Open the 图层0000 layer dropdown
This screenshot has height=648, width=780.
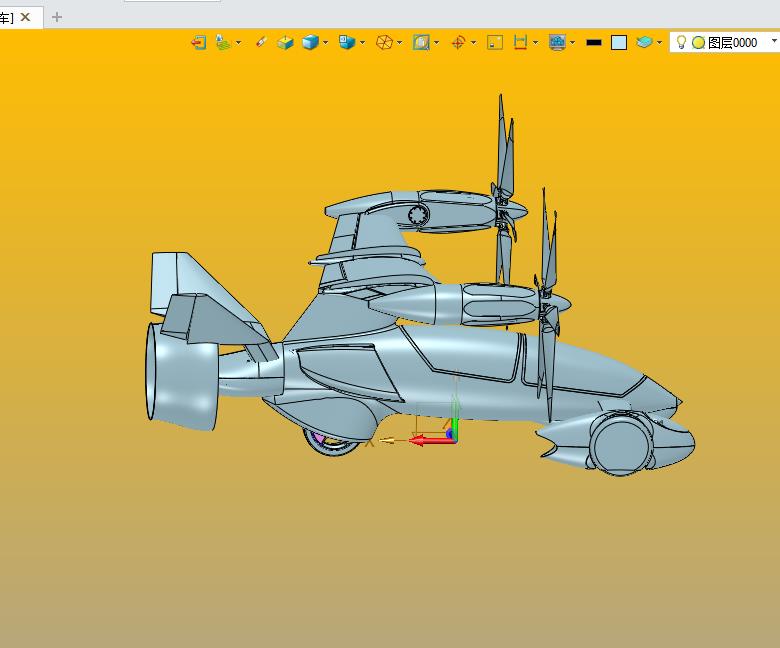coord(773,43)
